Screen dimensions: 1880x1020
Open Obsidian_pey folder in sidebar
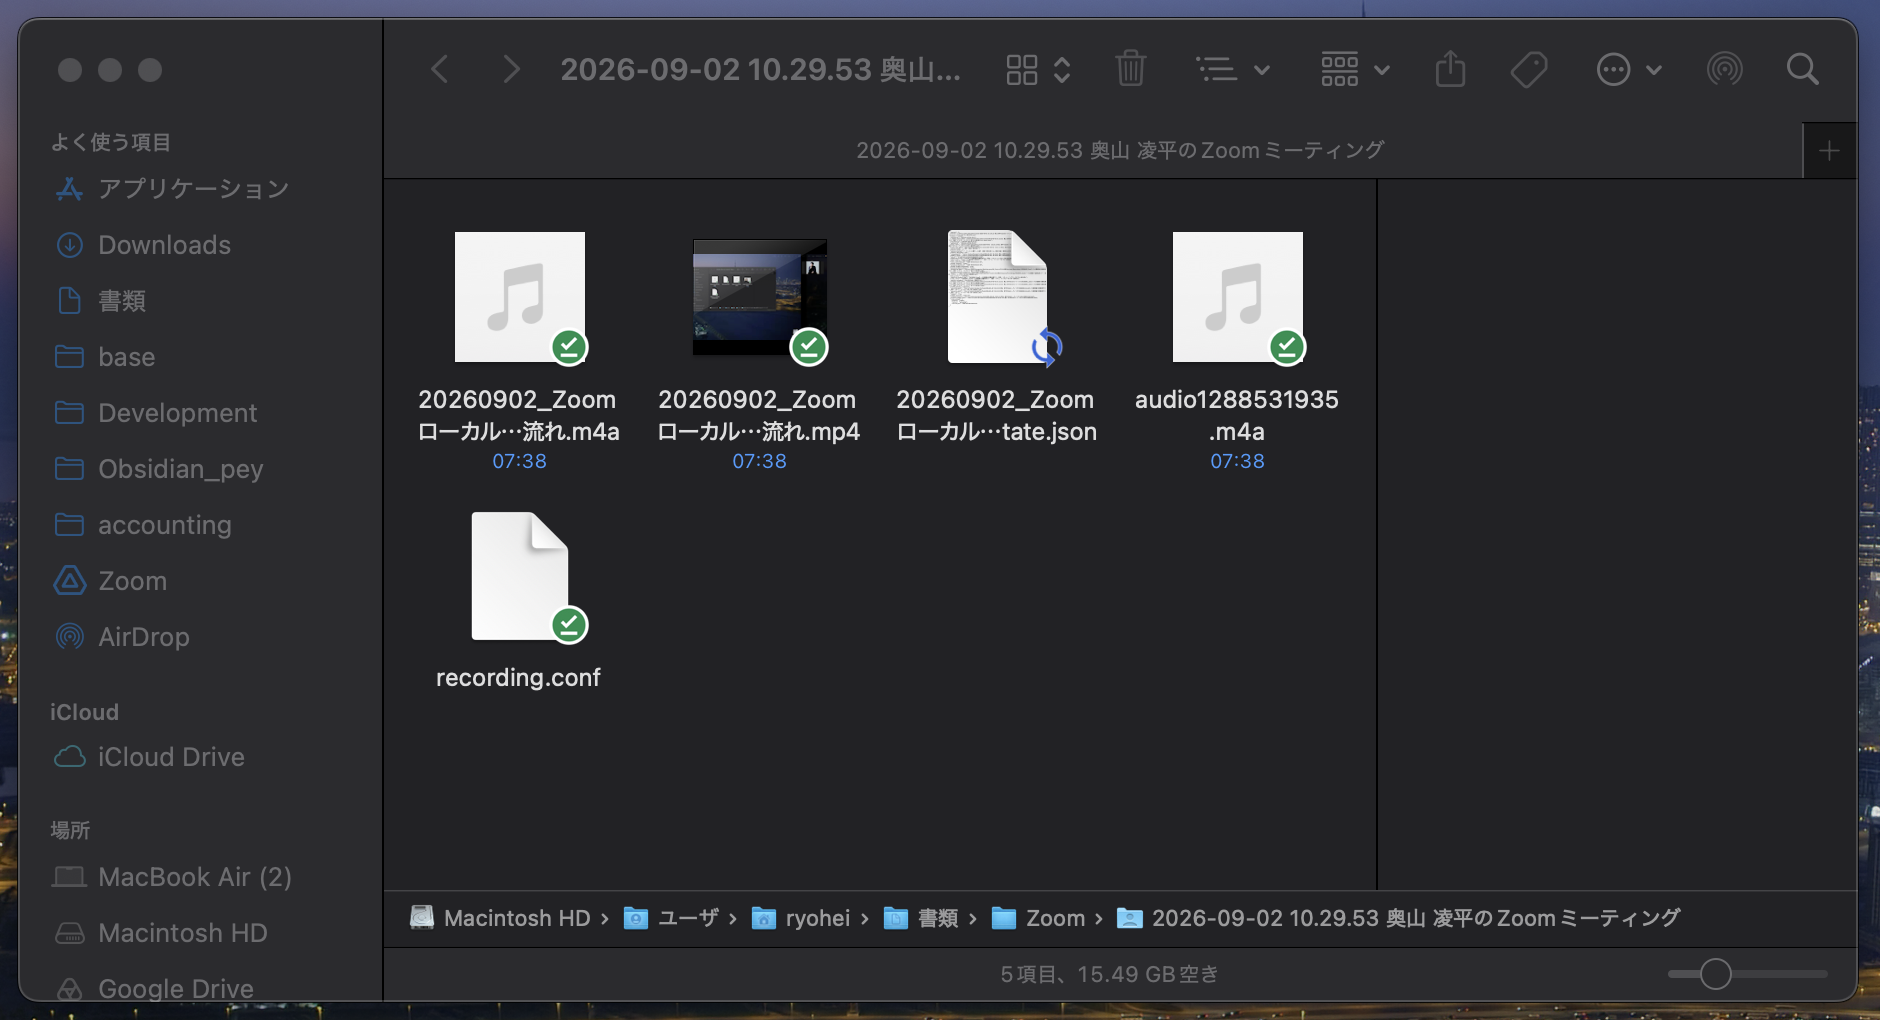click(181, 469)
